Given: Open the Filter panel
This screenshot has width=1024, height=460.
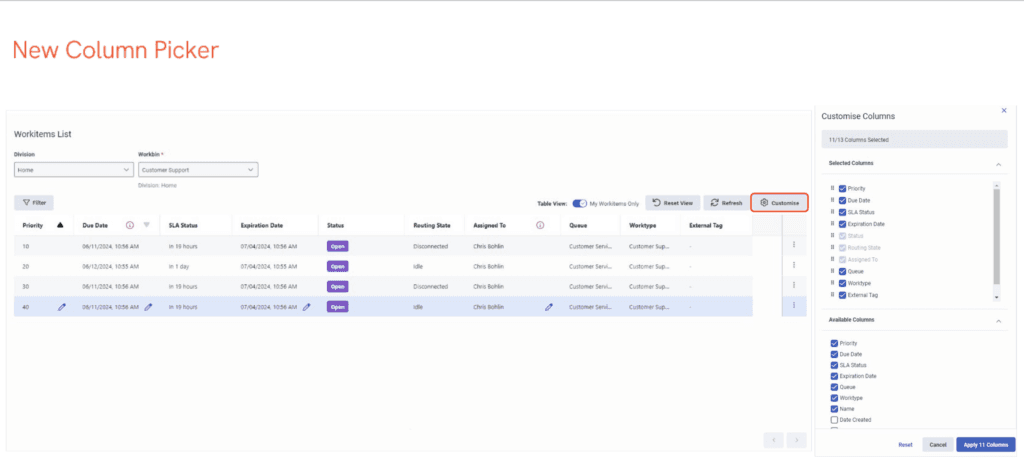Looking at the screenshot, I should [x=34, y=203].
